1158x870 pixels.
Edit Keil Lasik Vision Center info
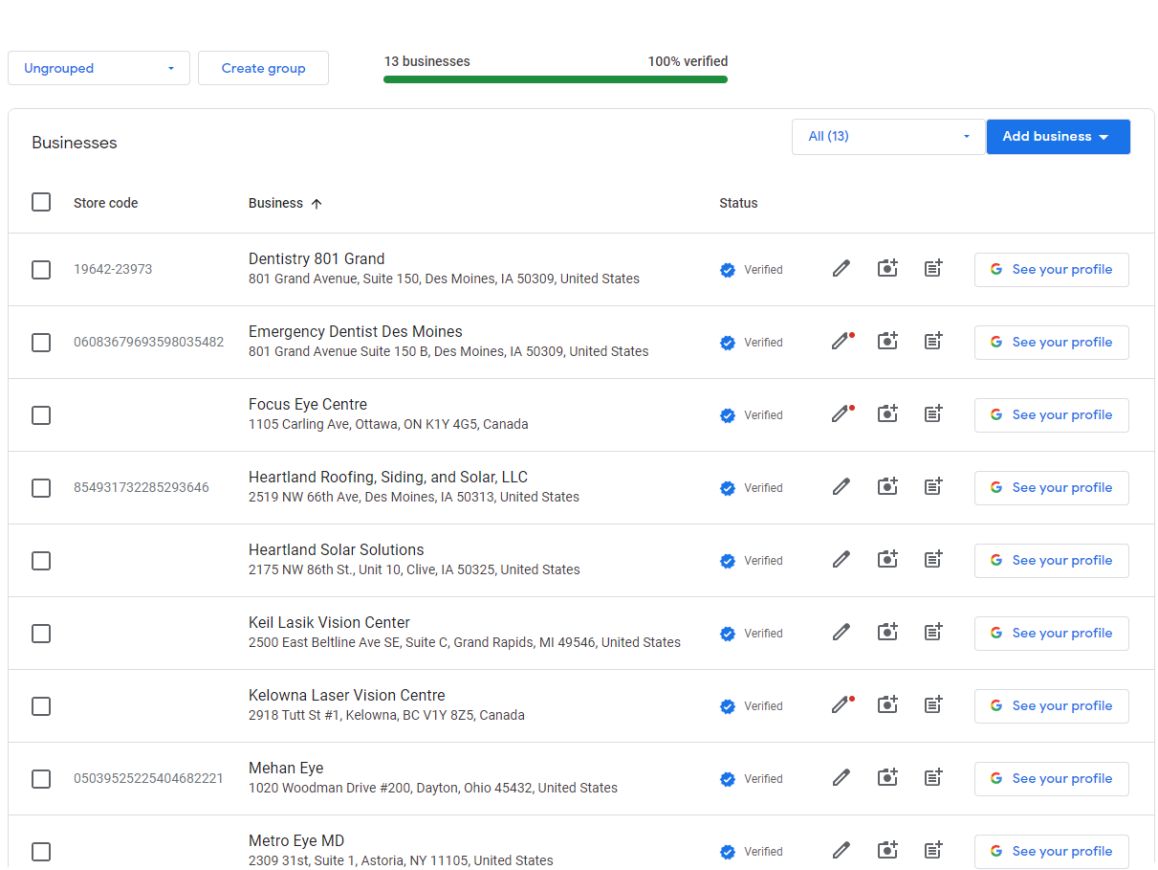(841, 632)
